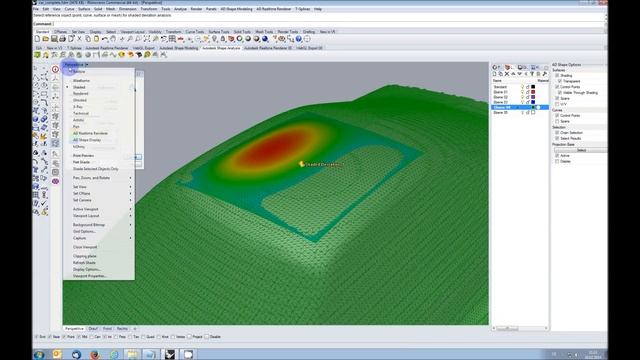Click the New file icon in Standard toolbar
This screenshot has height=360, width=640.
pos(37,39)
